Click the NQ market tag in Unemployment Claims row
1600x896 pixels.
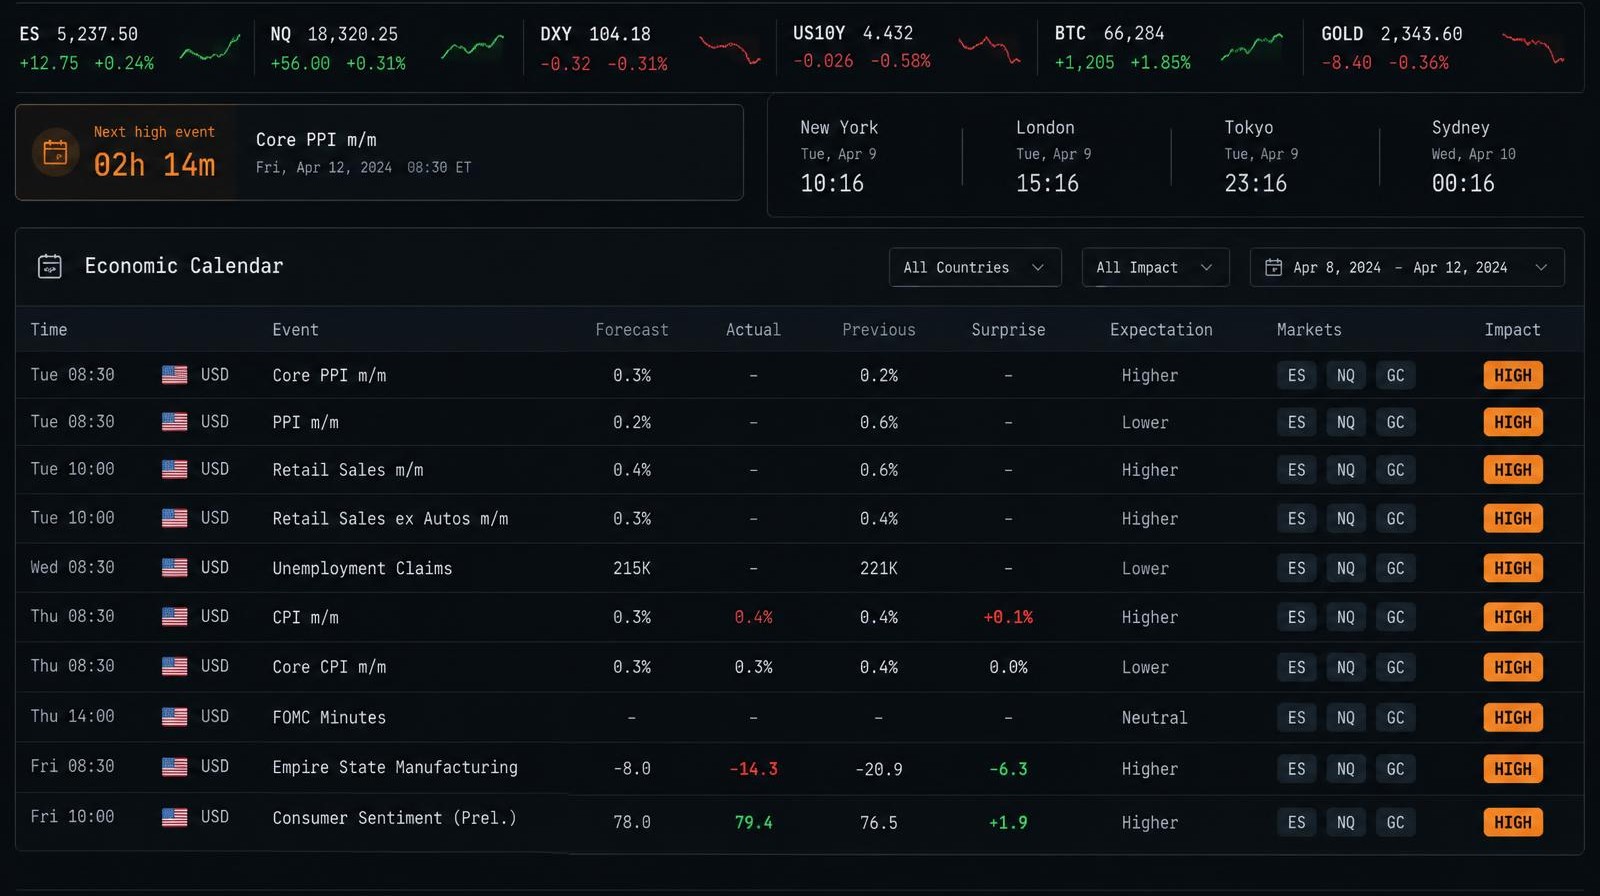click(1346, 568)
